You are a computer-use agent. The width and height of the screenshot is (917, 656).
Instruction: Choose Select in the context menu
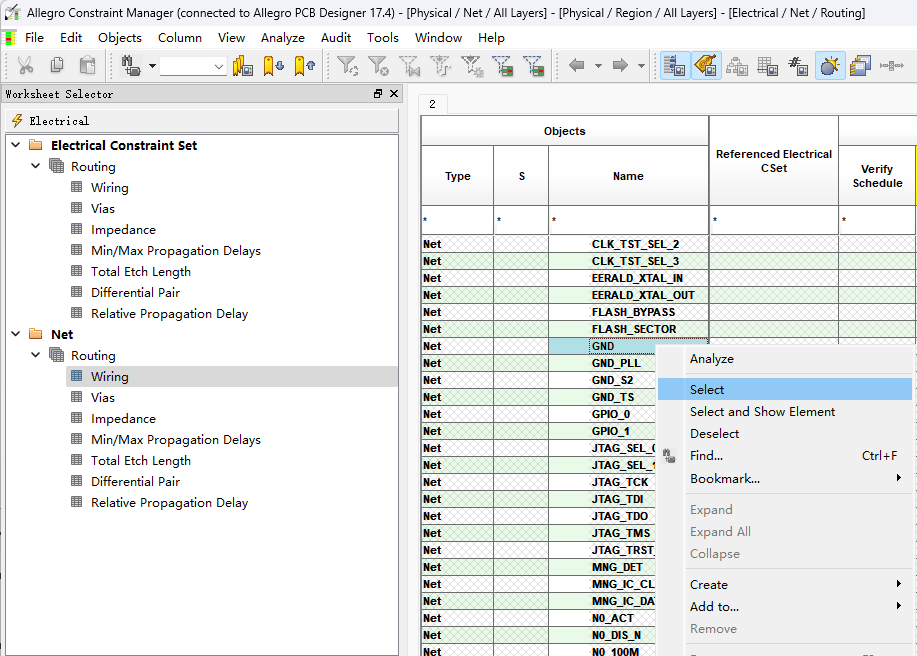click(x=784, y=389)
